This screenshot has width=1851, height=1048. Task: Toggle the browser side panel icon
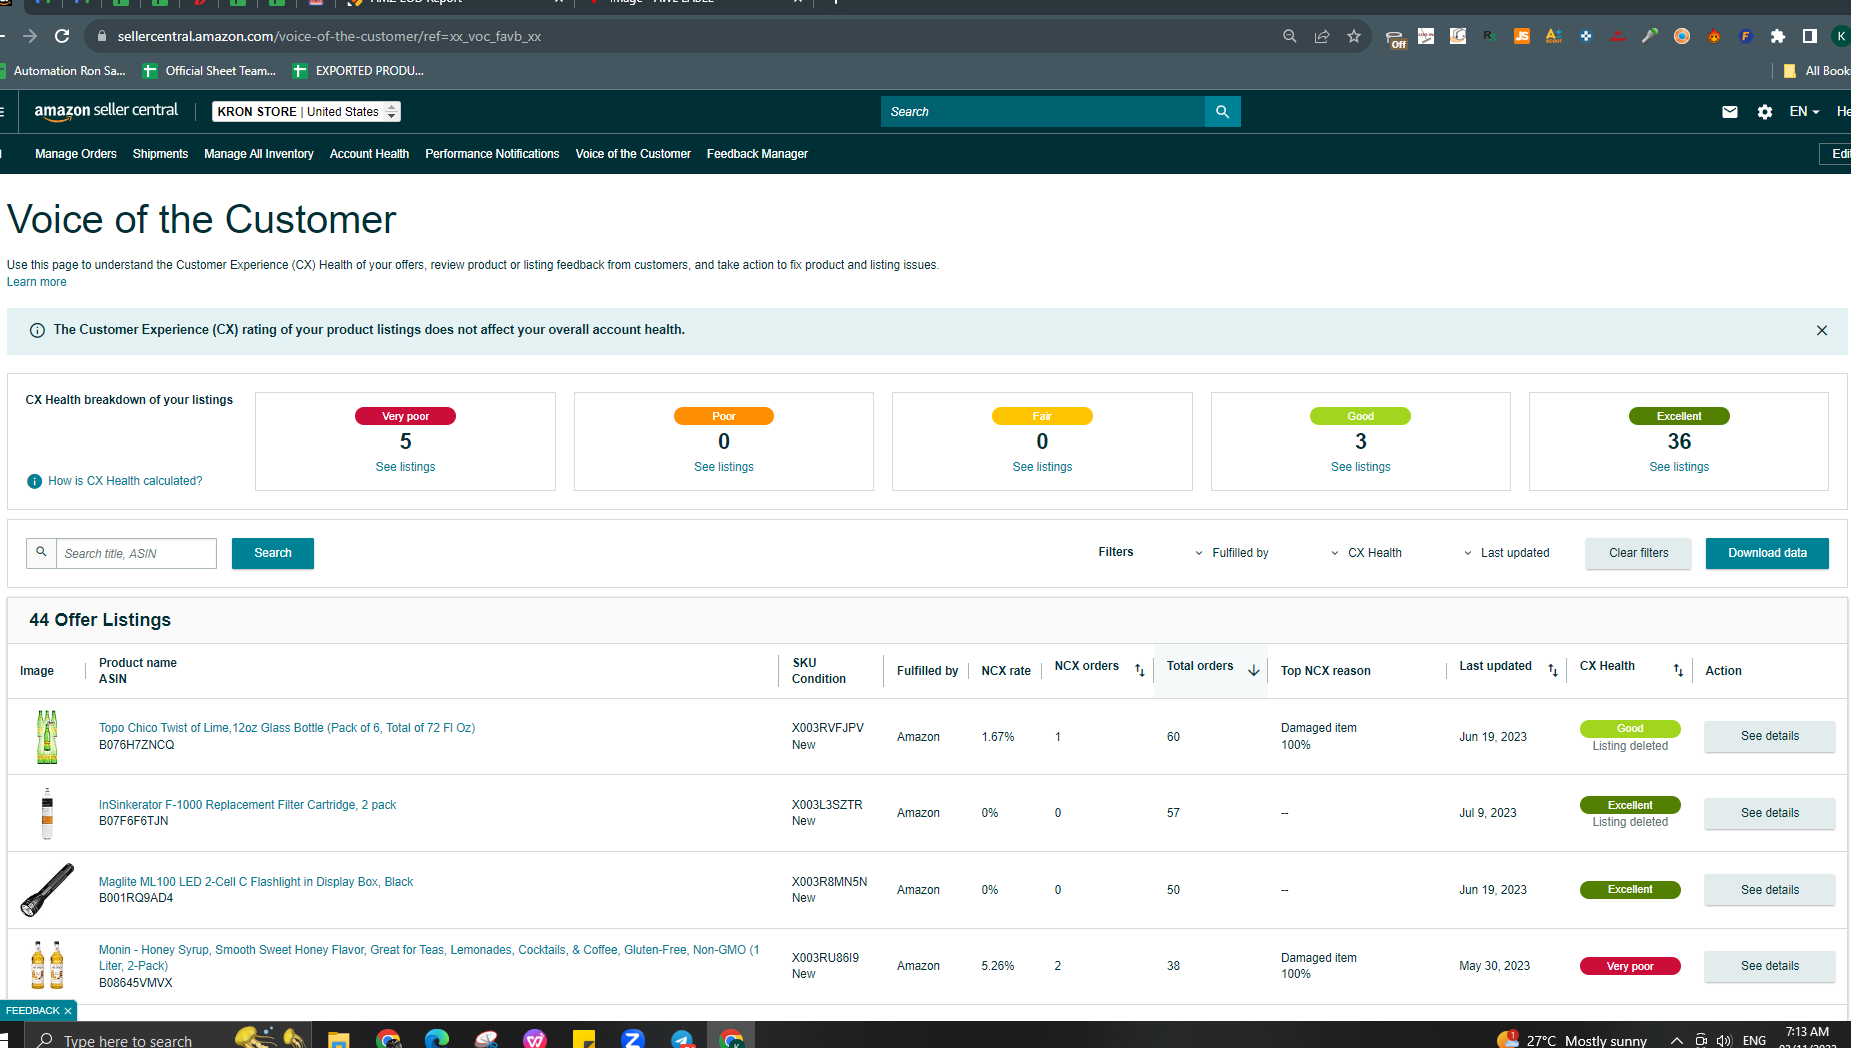1810,36
